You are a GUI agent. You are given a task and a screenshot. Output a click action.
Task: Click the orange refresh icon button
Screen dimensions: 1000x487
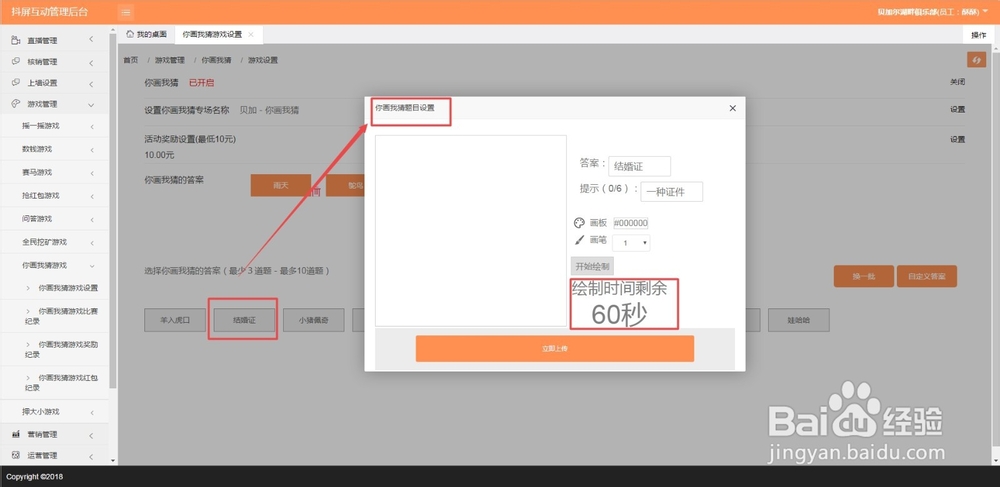click(976, 59)
